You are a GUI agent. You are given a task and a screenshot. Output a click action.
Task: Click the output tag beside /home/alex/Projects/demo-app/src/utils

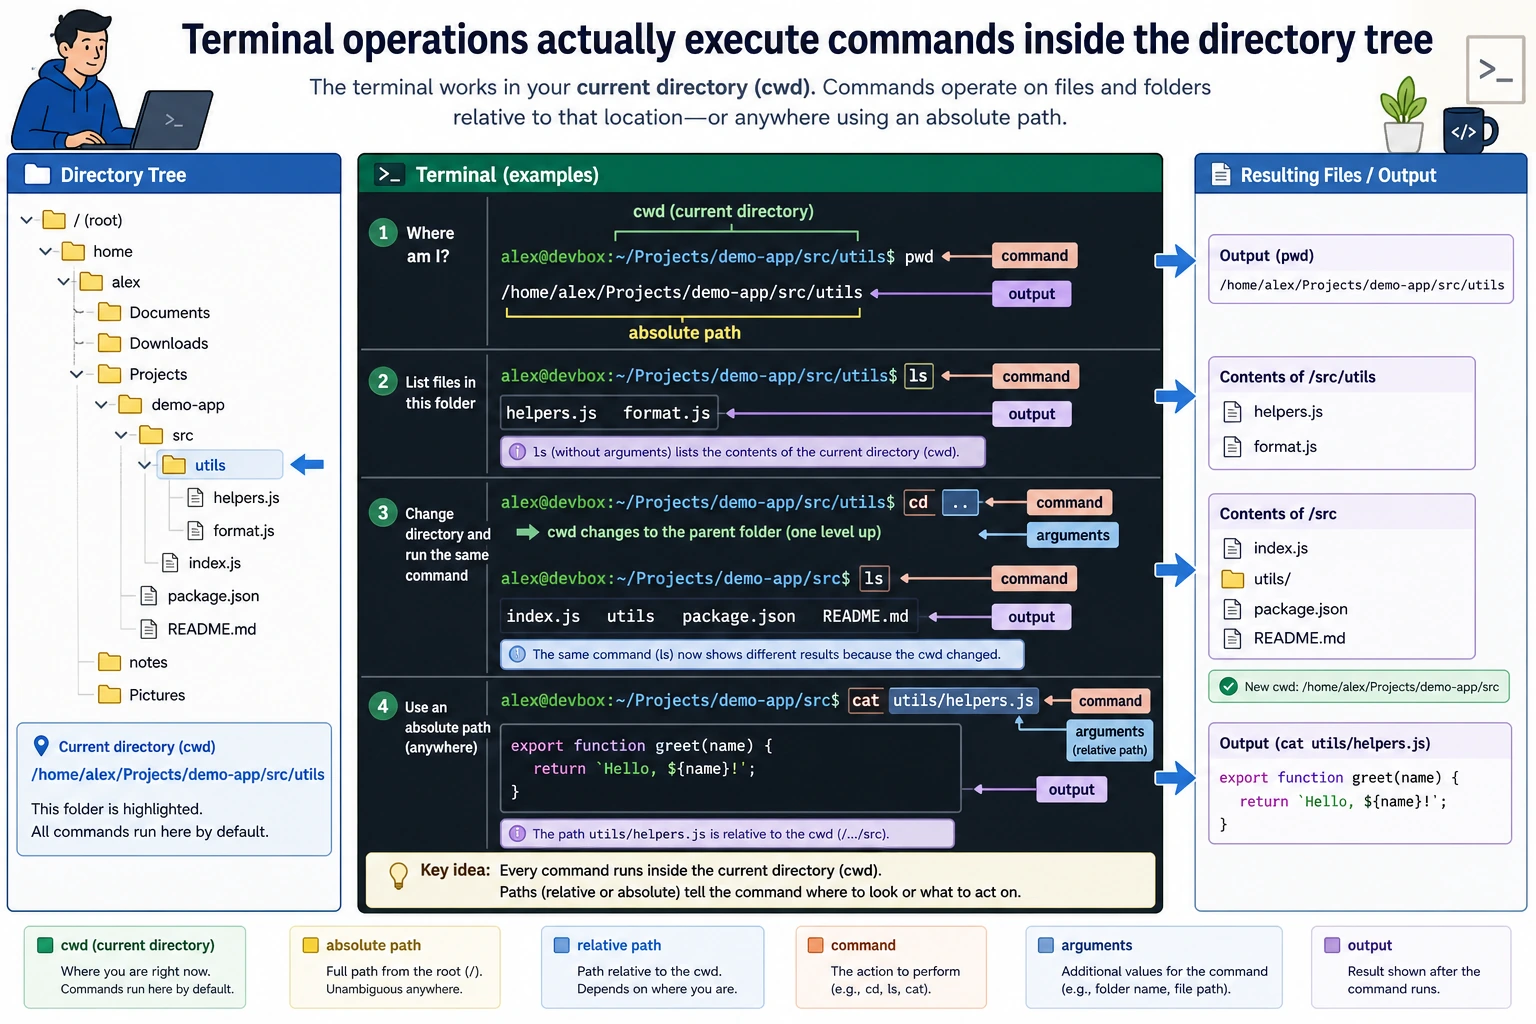pos(1031,294)
